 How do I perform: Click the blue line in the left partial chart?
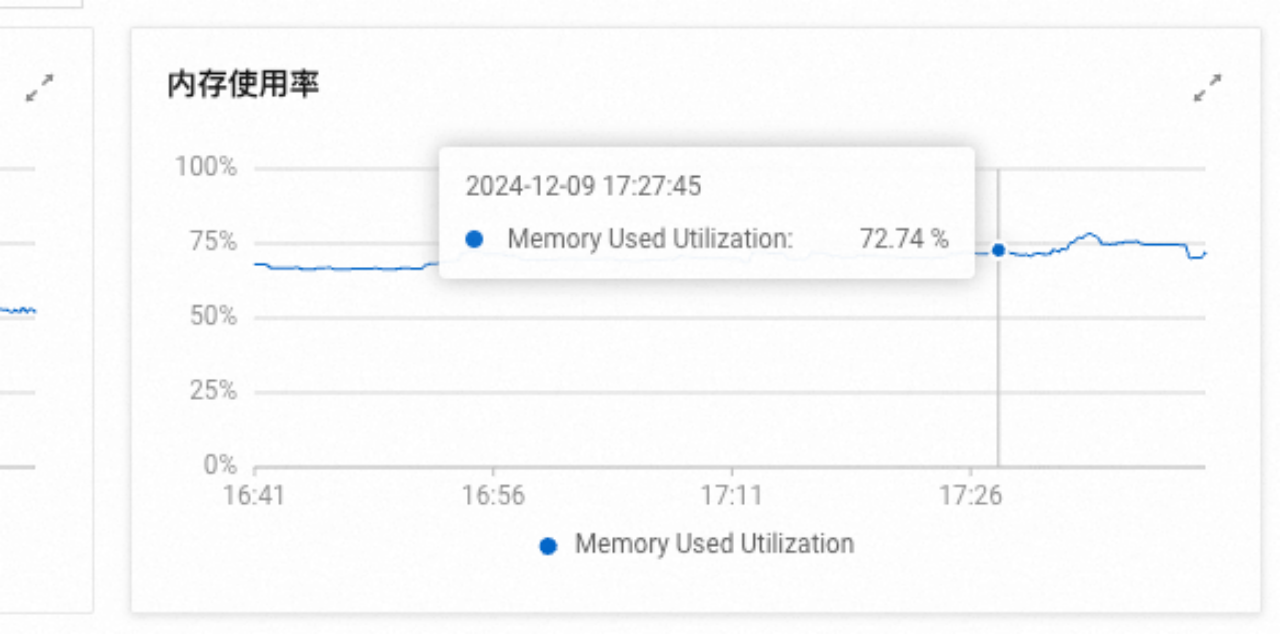point(18,311)
